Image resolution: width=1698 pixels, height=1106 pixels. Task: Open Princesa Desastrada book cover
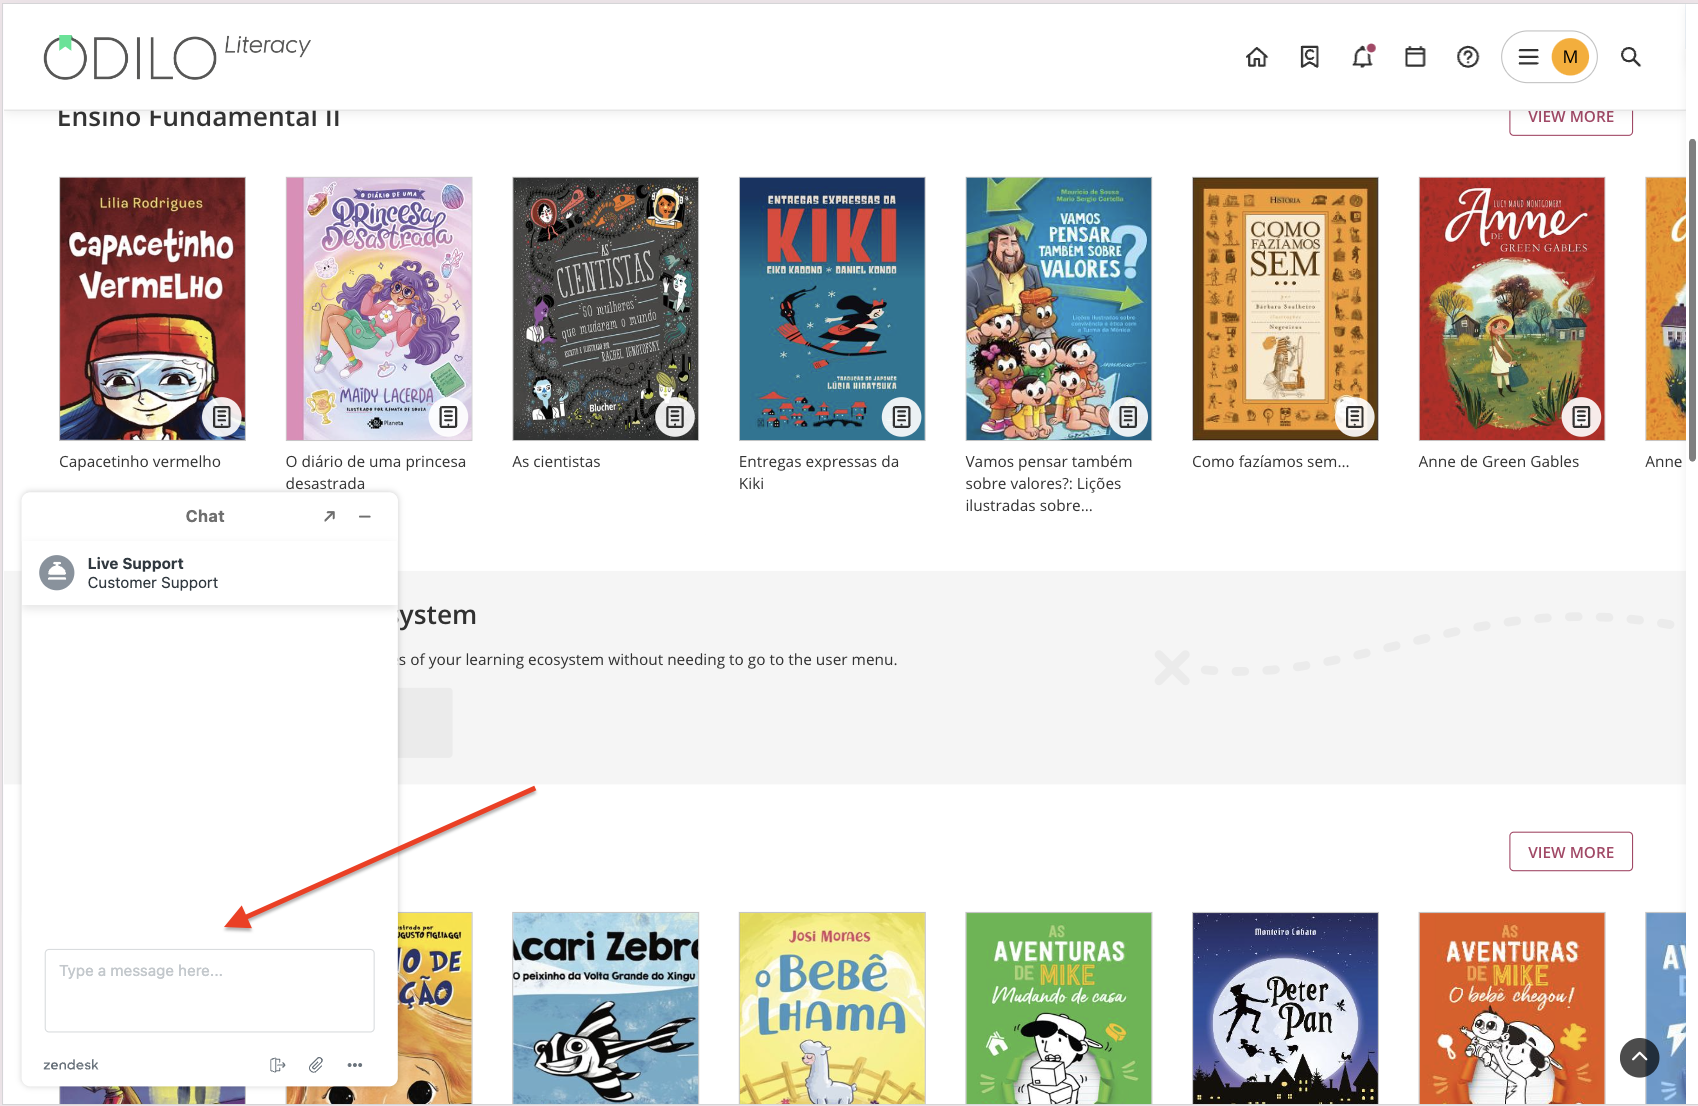click(379, 309)
